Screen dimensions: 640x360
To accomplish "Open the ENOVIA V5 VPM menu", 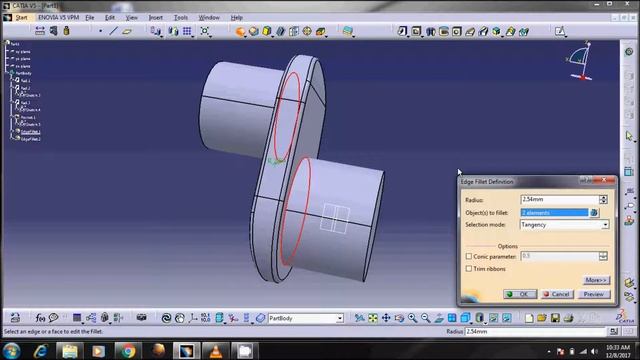I will point(58,18).
